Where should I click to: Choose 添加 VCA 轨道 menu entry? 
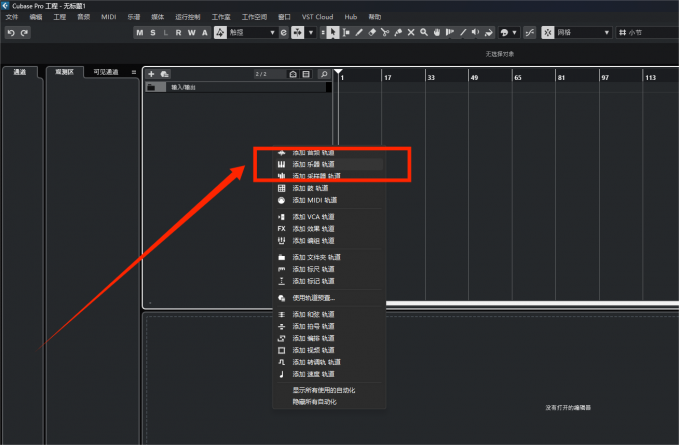(329, 217)
